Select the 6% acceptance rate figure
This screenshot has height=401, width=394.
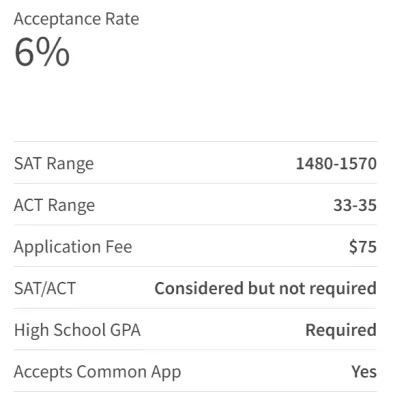click(x=42, y=52)
